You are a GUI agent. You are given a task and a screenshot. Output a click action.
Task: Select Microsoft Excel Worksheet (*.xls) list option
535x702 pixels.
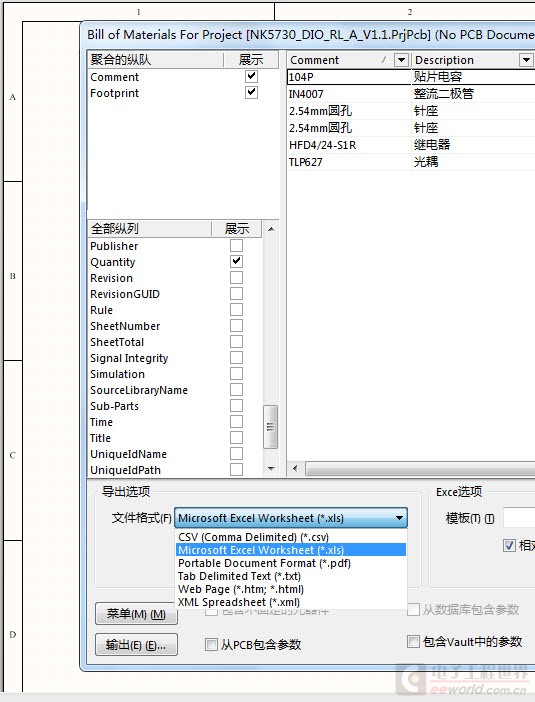point(291,550)
